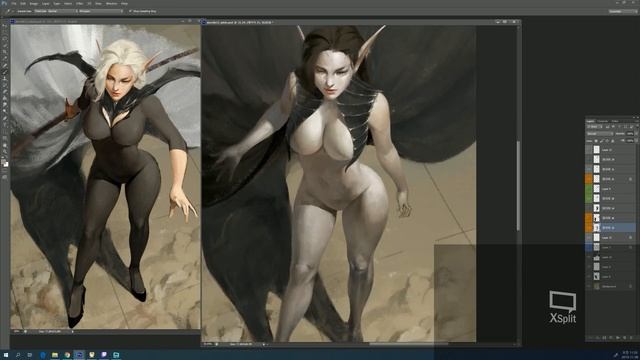The height and width of the screenshot is (360, 640).
Task: Delete layer via trash icon
Action: [x=631, y=338]
